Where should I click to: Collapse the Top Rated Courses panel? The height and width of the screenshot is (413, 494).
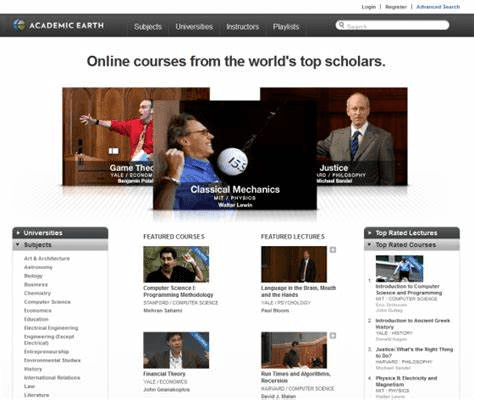pyautogui.click(x=412, y=245)
